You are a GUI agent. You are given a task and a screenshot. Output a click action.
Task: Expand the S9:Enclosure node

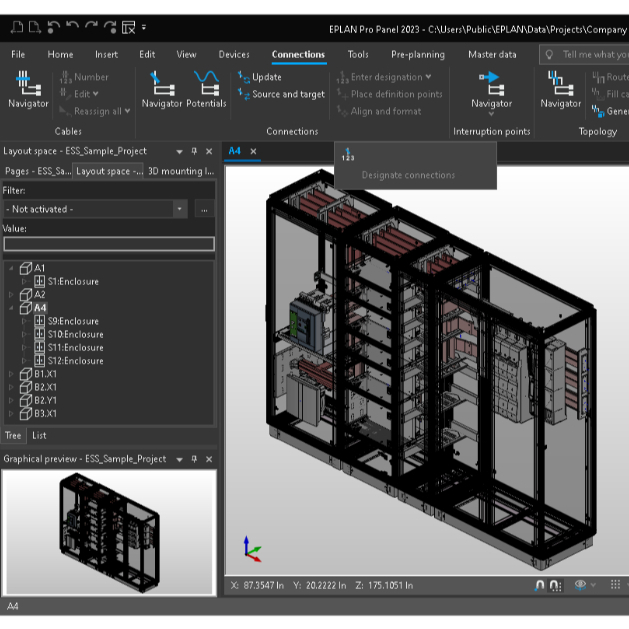tap(24, 321)
